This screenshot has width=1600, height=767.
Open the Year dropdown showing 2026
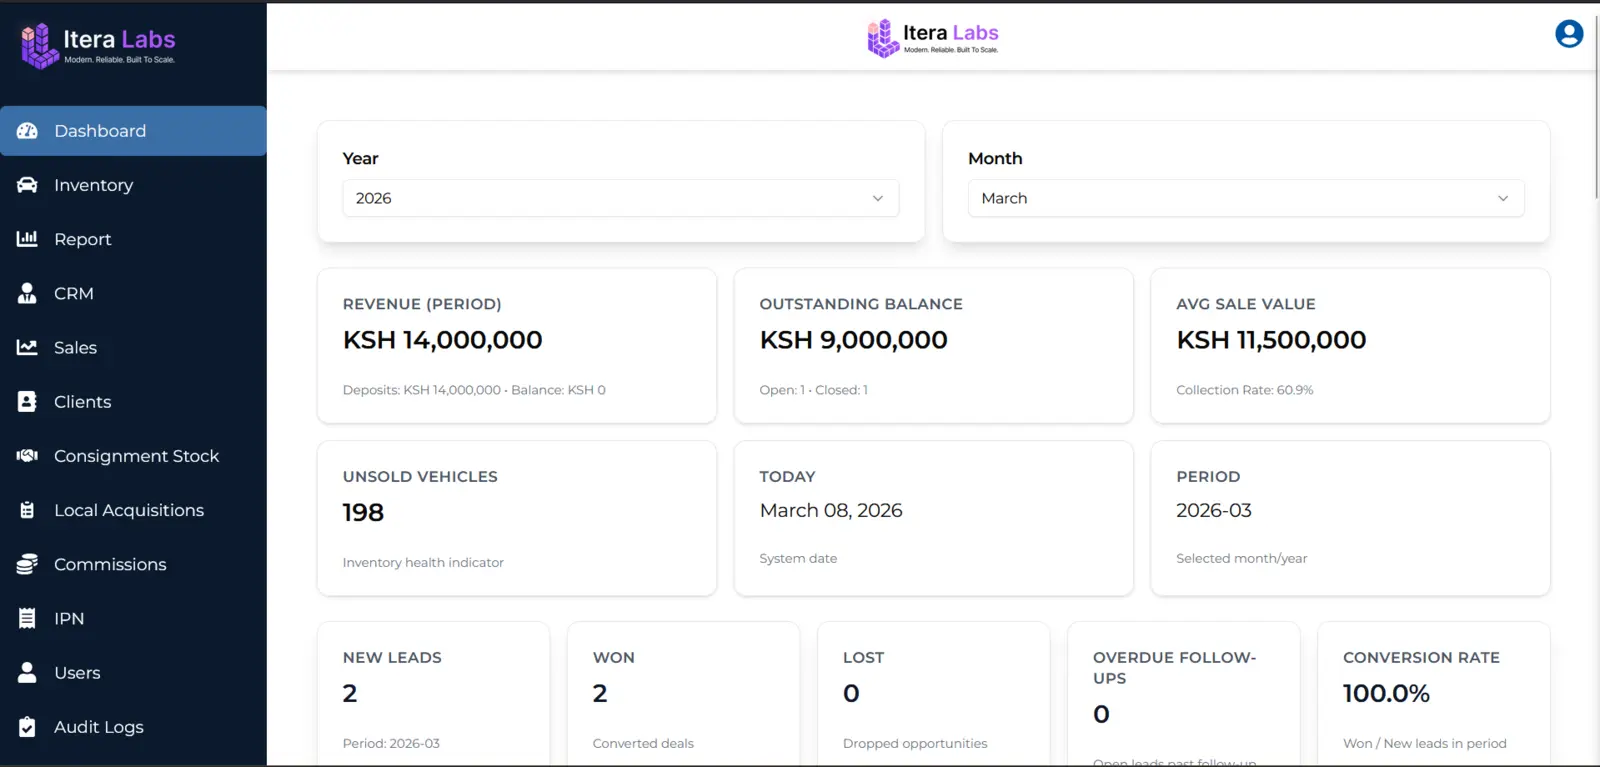(620, 198)
